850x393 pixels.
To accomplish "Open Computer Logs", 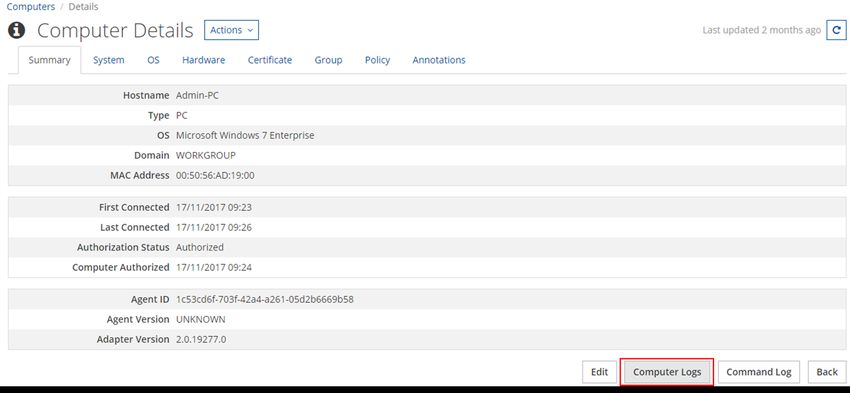I will [667, 372].
